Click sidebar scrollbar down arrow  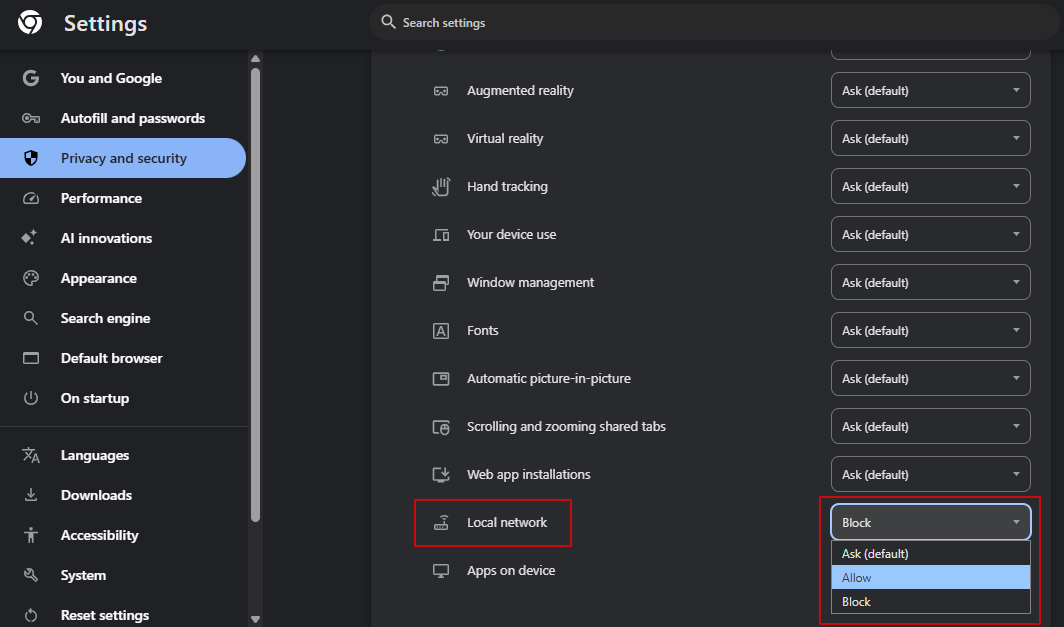255,619
